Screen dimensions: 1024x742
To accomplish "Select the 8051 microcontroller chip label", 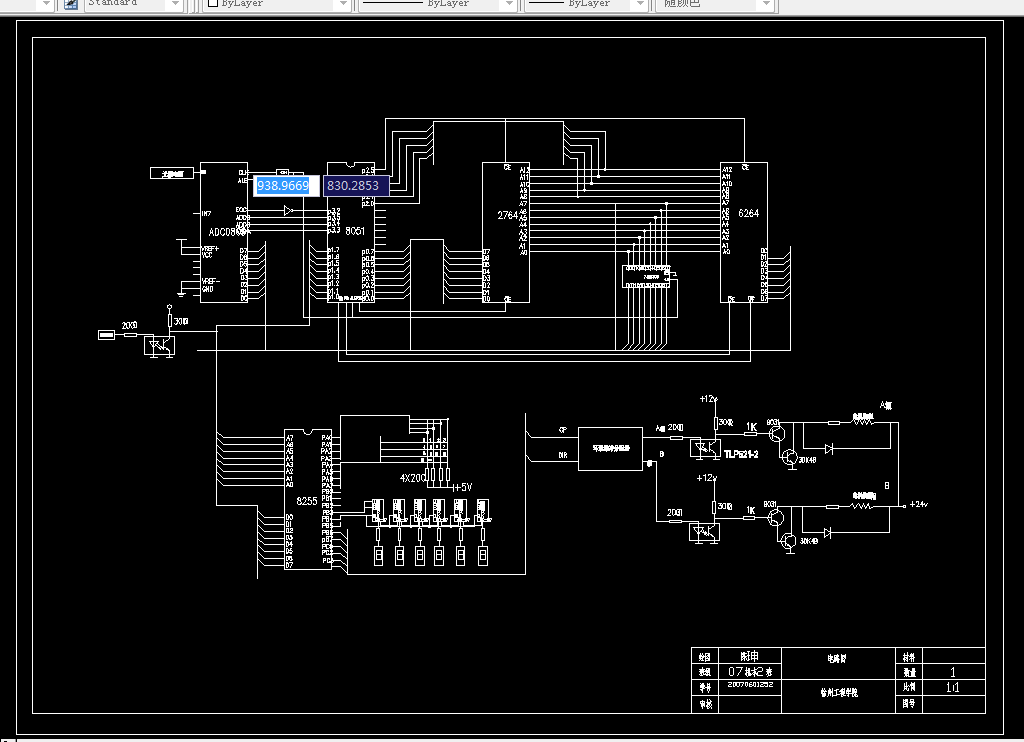I will click(355, 231).
